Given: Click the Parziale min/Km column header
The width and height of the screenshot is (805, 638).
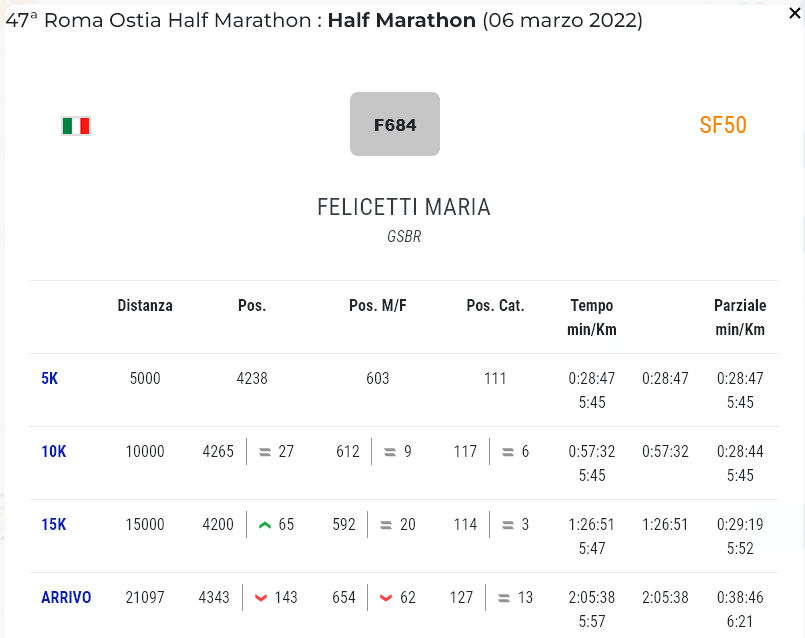Looking at the screenshot, I should coord(740,317).
